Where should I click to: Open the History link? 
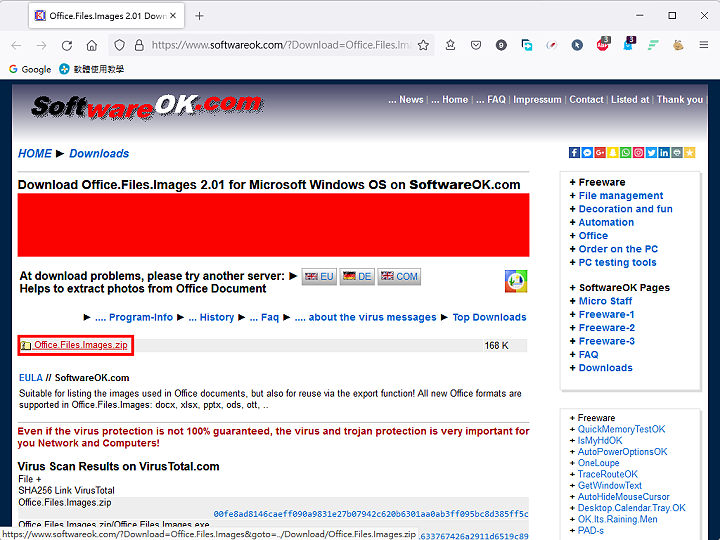pyautogui.click(x=211, y=317)
